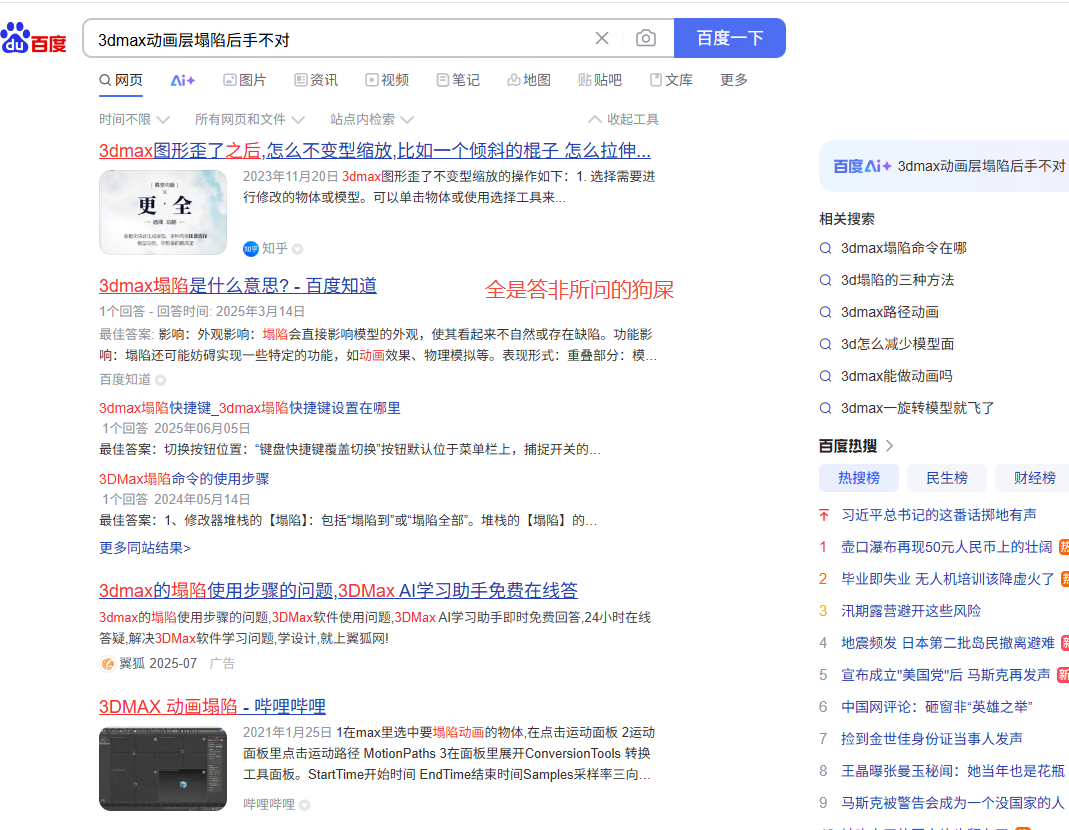Select the 民生榜 tab
The image size is (1069, 830).
(946, 478)
